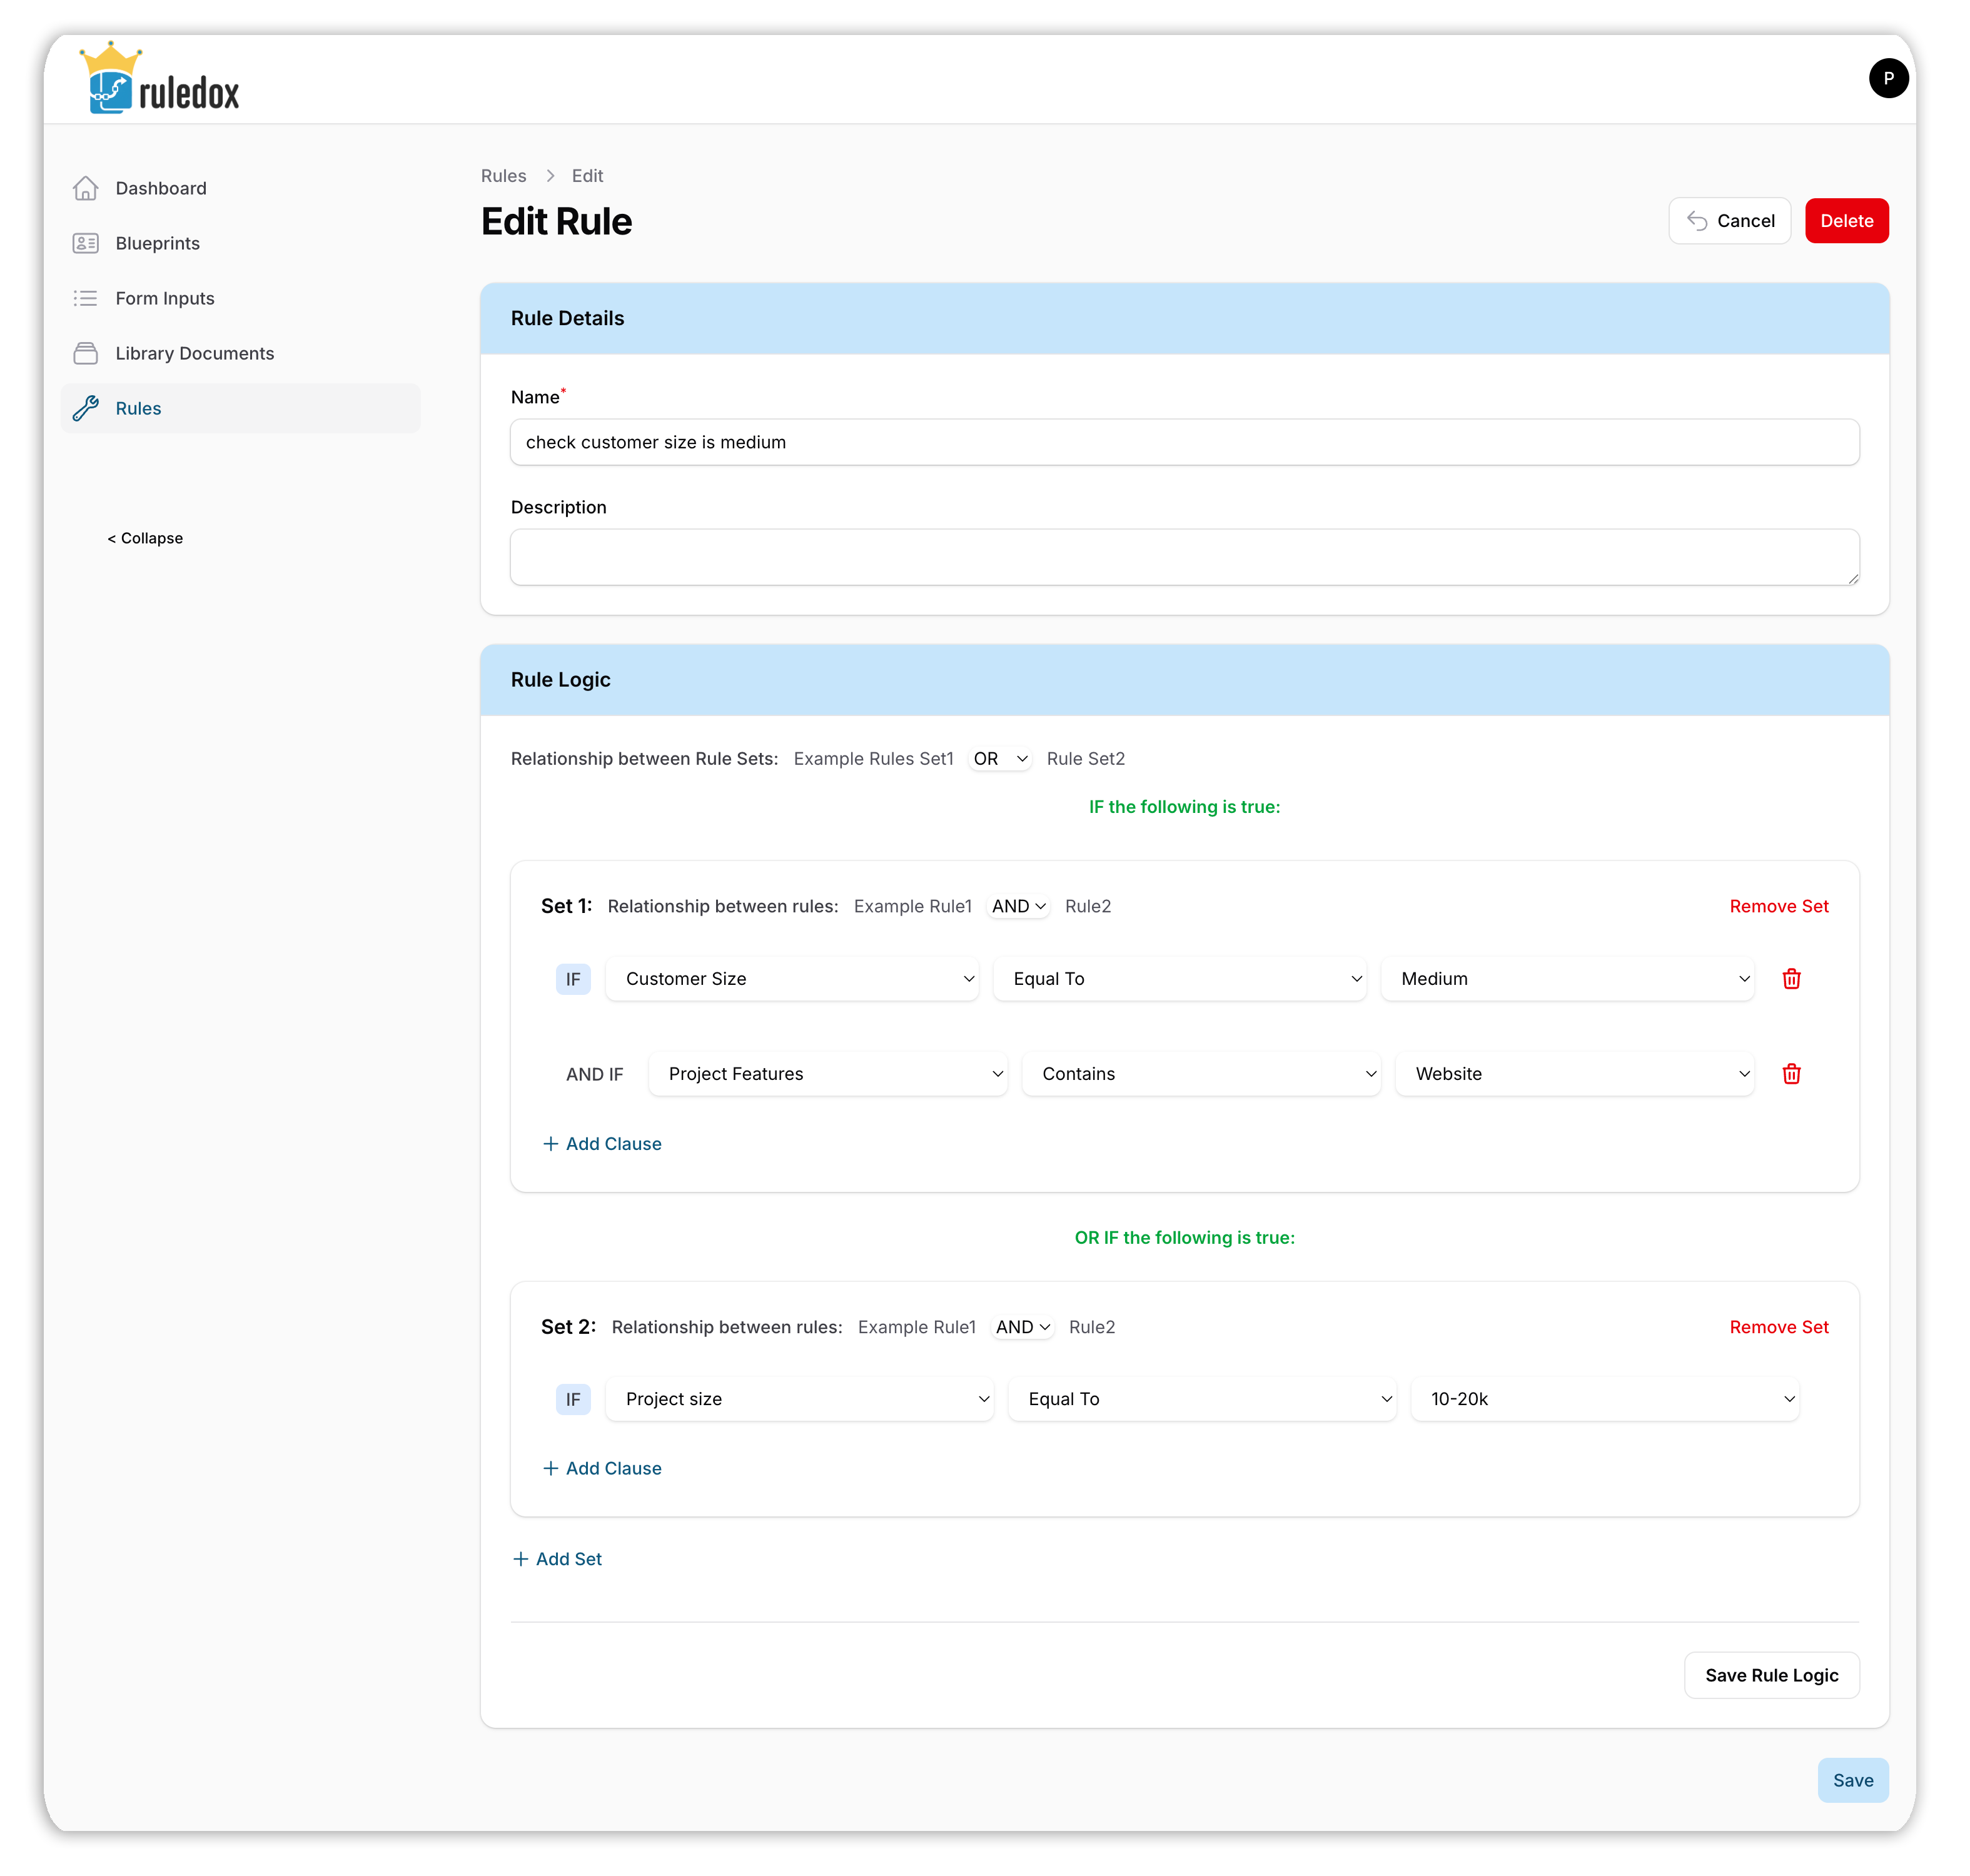Click the Rules wrench icon
The width and height of the screenshot is (1970, 1876).
coord(86,408)
